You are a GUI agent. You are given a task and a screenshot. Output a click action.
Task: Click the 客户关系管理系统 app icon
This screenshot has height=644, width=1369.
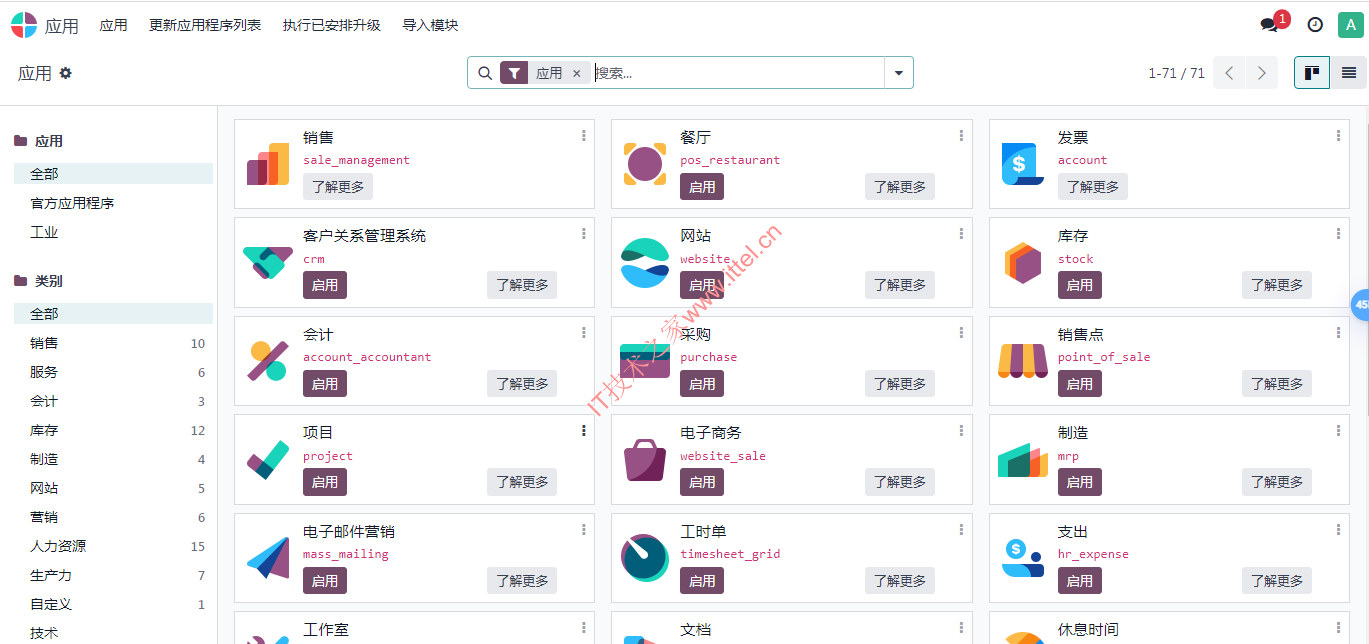coord(268,263)
